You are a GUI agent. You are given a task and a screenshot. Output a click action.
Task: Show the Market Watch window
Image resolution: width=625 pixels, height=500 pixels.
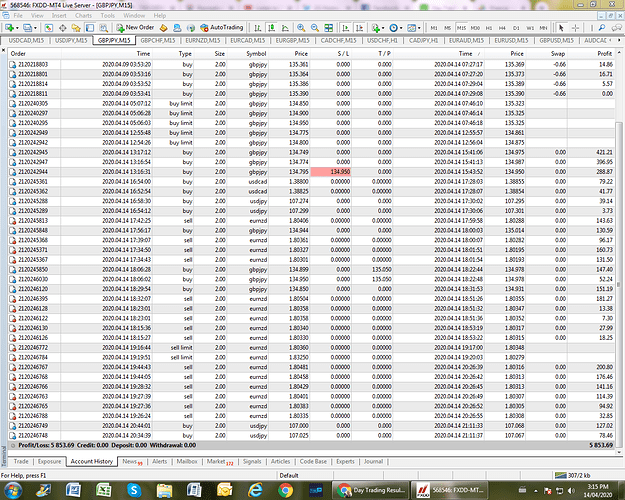49,28
